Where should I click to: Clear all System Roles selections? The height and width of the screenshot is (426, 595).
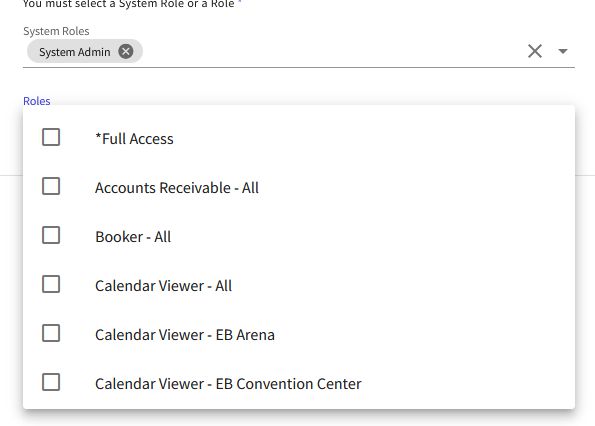[535, 51]
